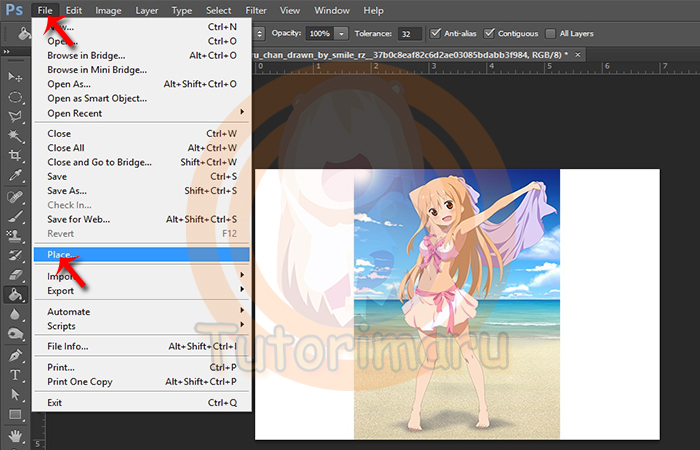Choose Close and Go to Bridge...
700x450 pixels.
[x=142, y=162]
